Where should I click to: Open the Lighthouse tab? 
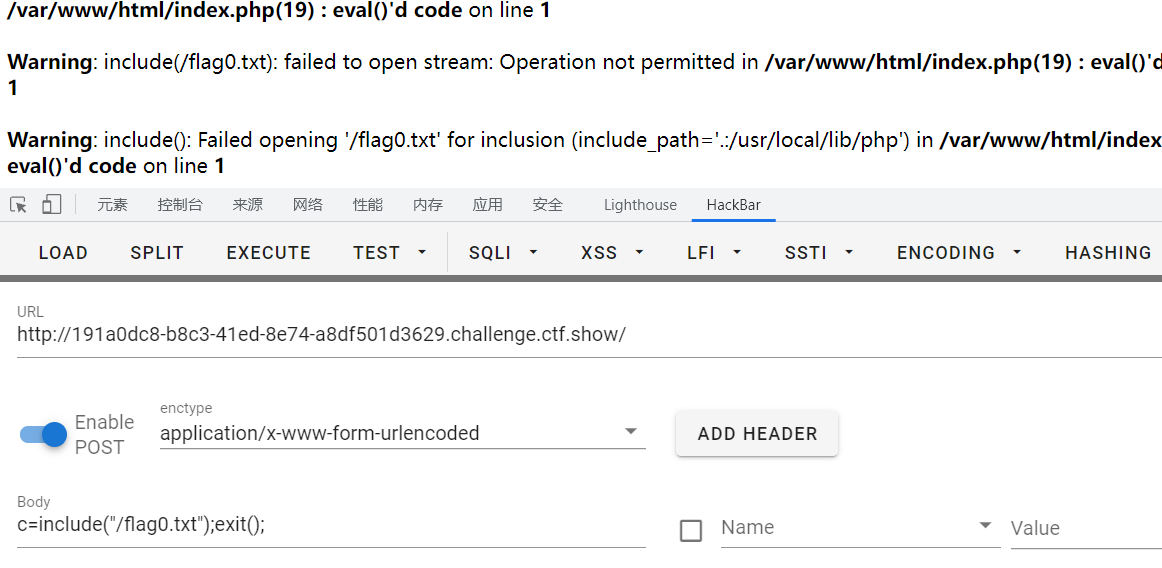click(640, 205)
